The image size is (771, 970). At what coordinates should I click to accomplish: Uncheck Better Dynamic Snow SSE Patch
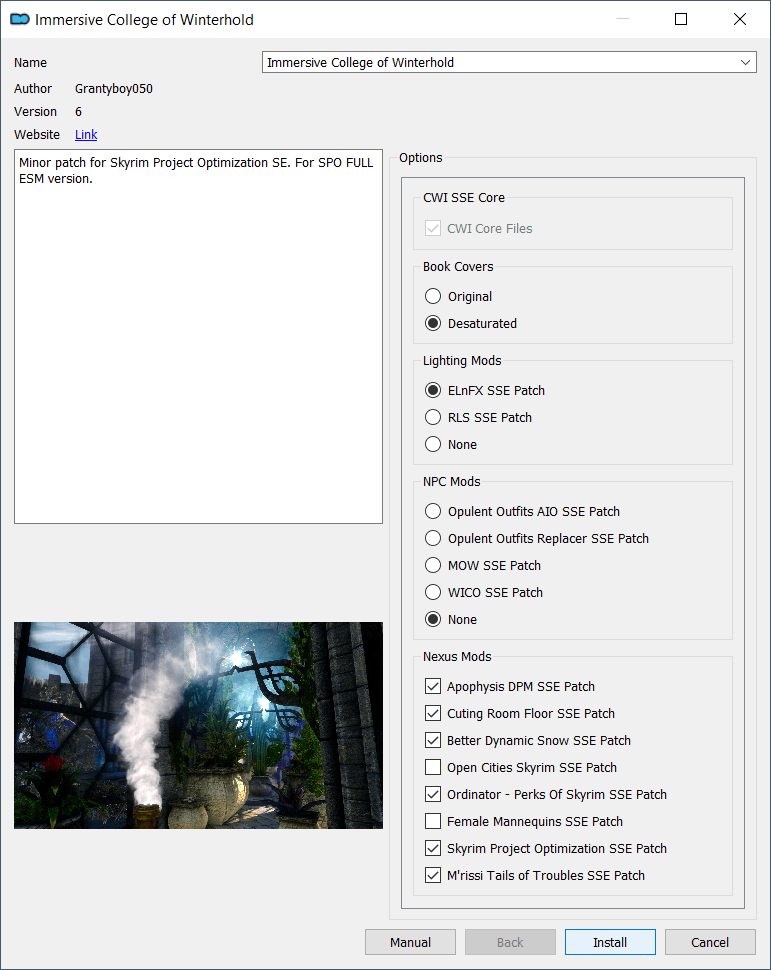[433, 740]
